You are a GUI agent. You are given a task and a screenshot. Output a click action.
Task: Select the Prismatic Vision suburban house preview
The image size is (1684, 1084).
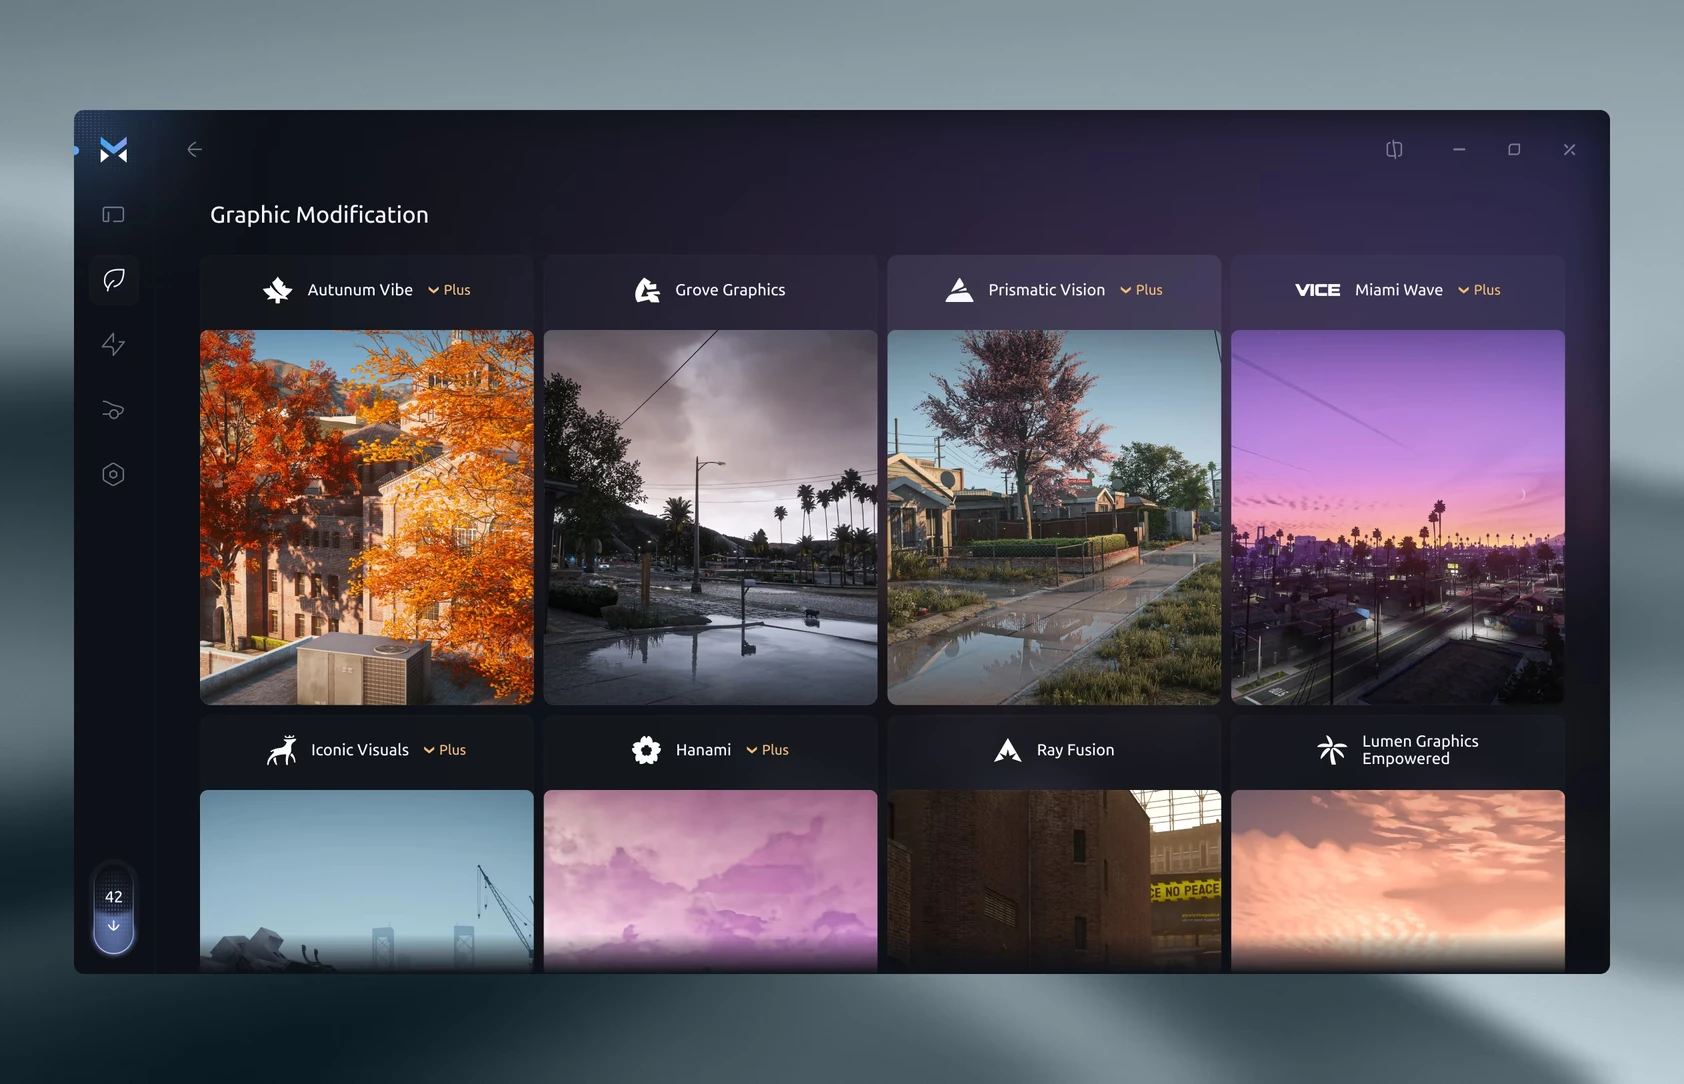click(x=1054, y=517)
